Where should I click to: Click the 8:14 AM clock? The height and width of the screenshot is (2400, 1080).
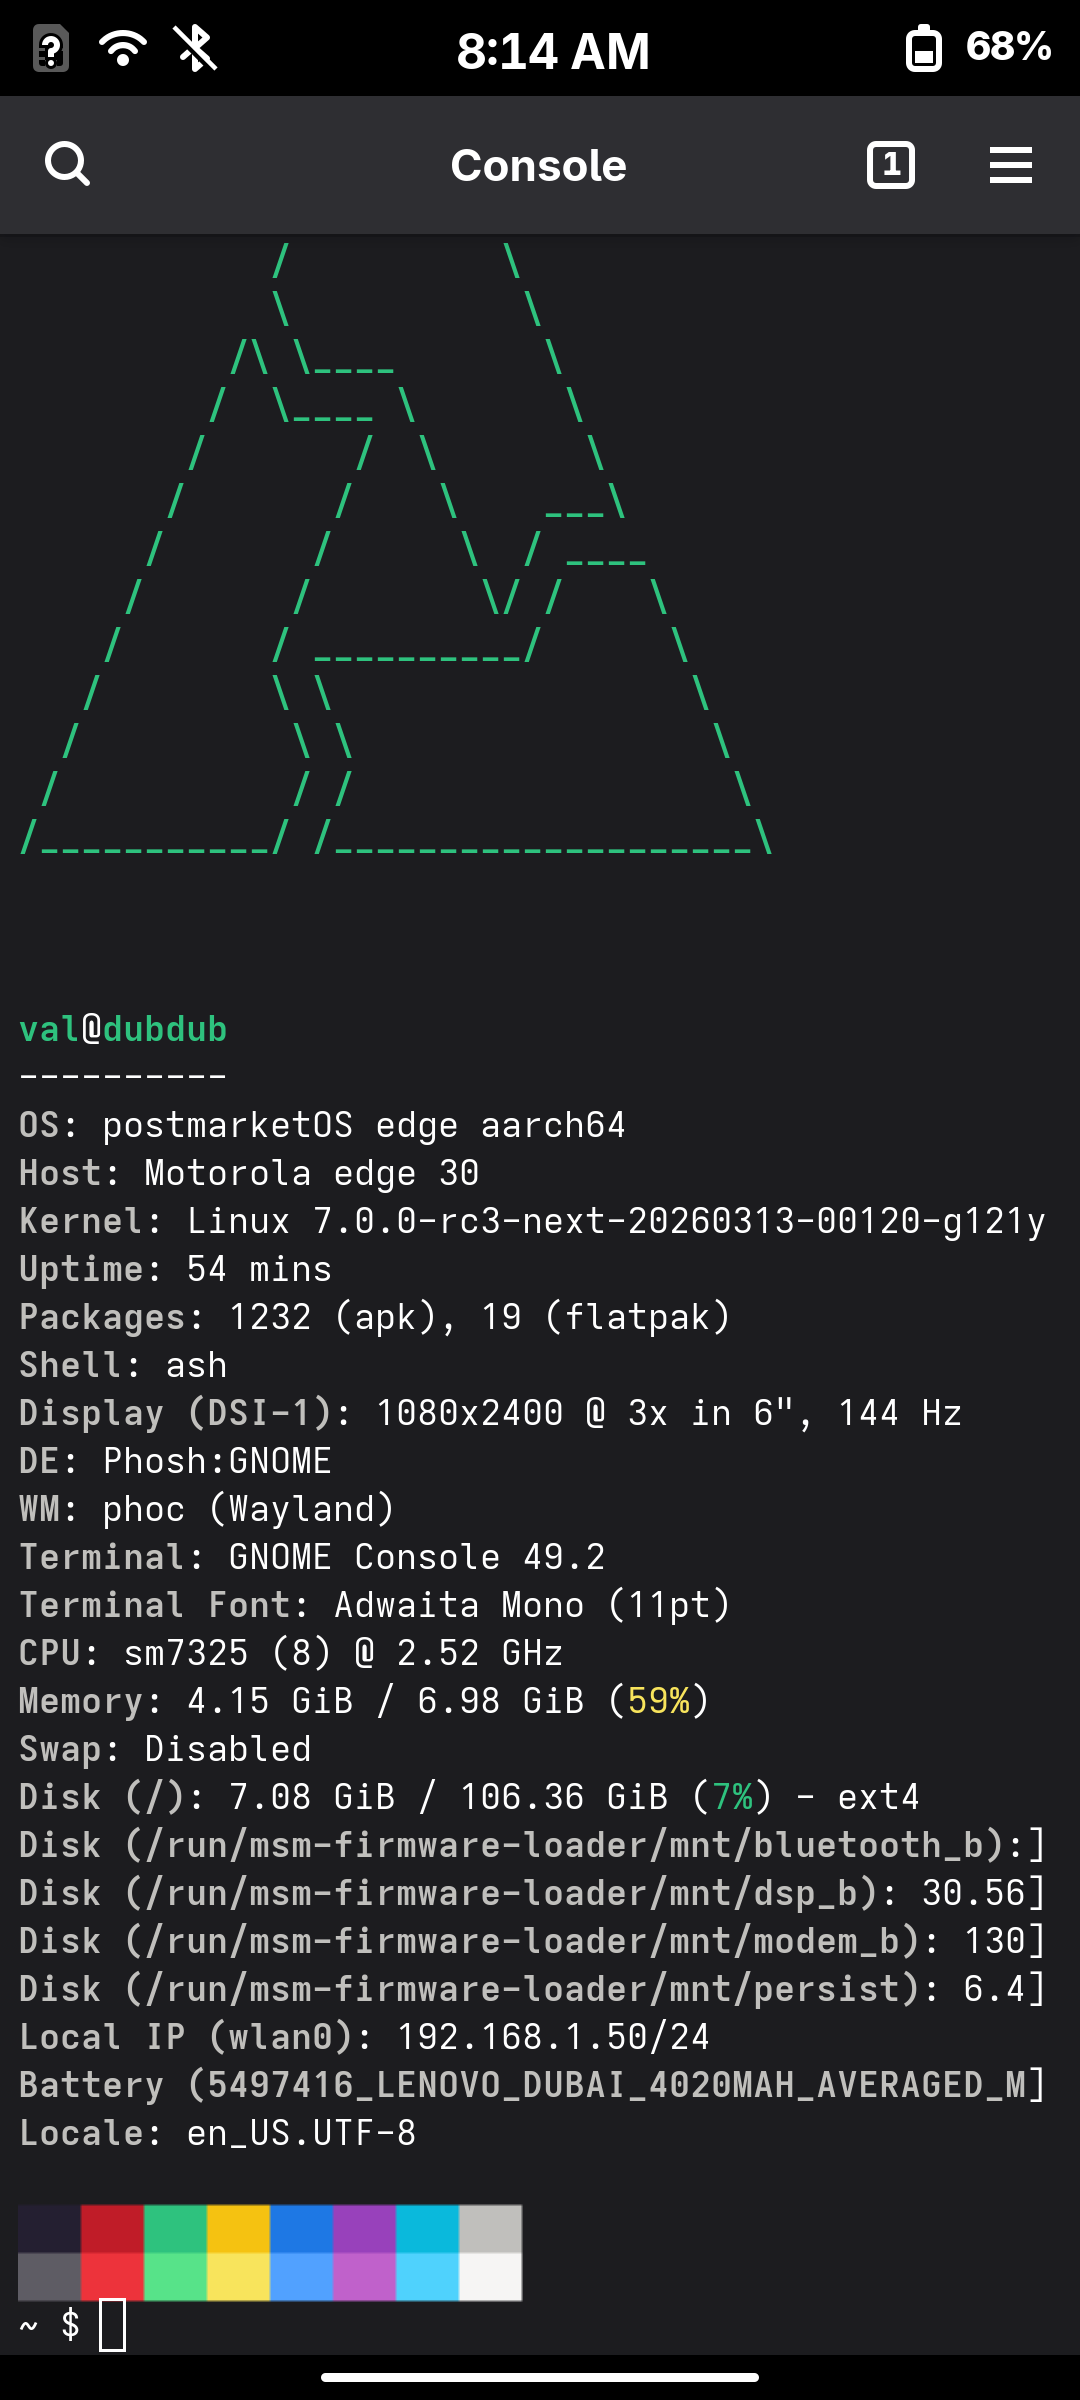click(x=553, y=50)
